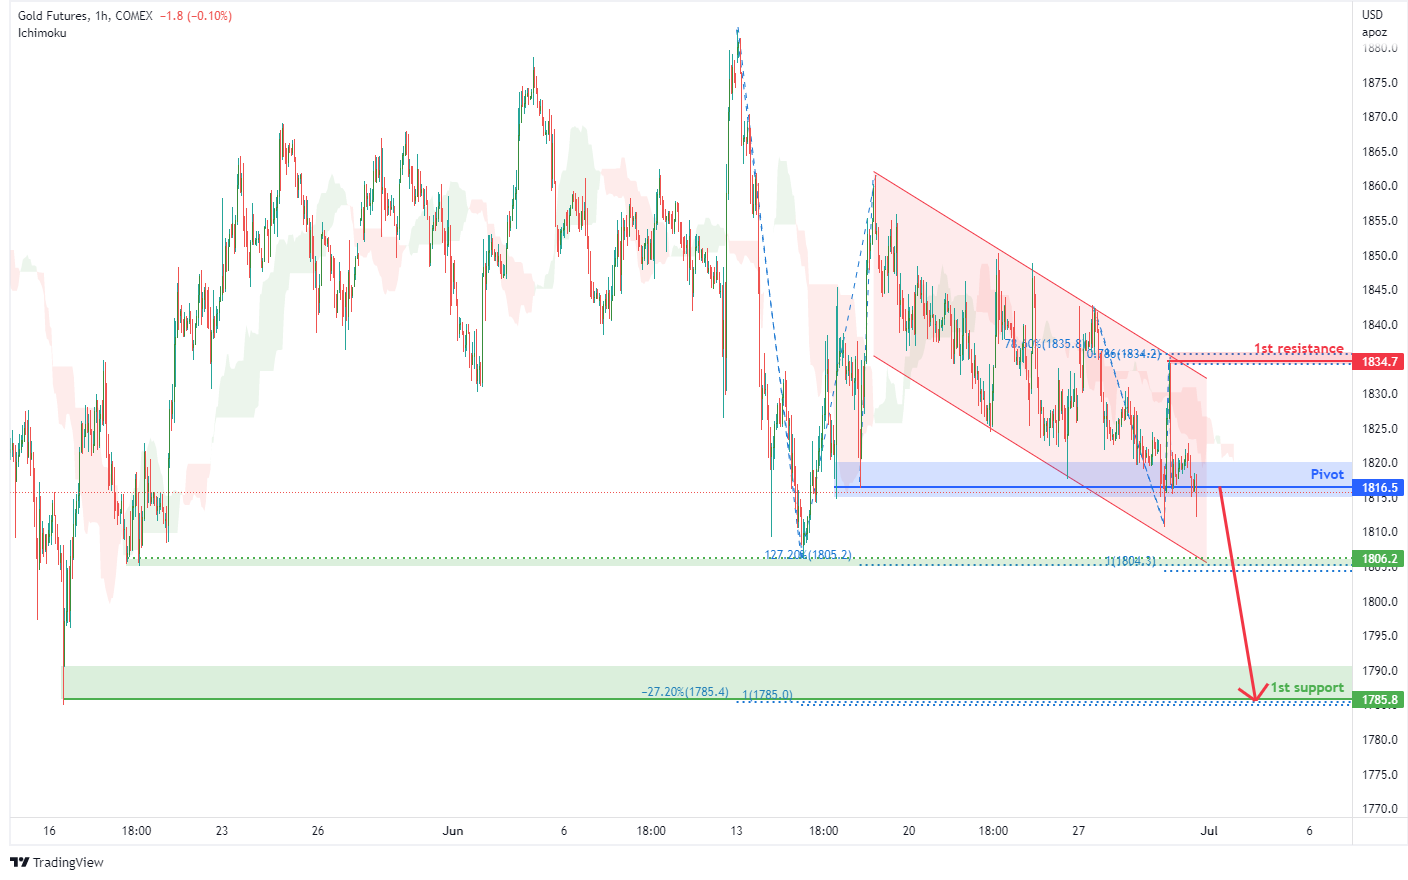Screen dimensions: 1408x880
Task: Select the red 1834.7 price tag
Action: (x=1378, y=362)
